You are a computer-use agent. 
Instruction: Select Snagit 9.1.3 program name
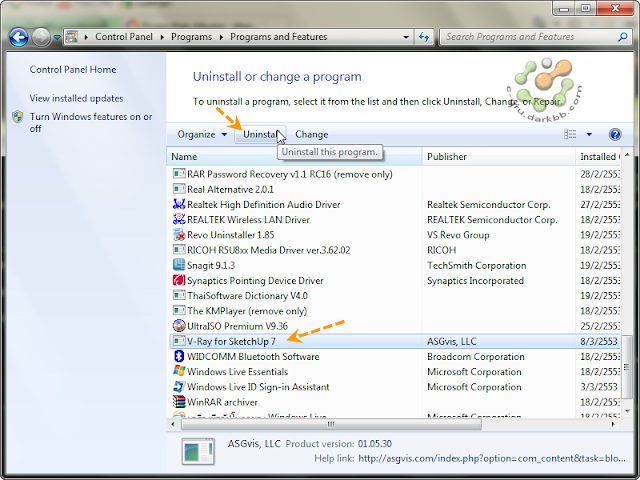211,265
